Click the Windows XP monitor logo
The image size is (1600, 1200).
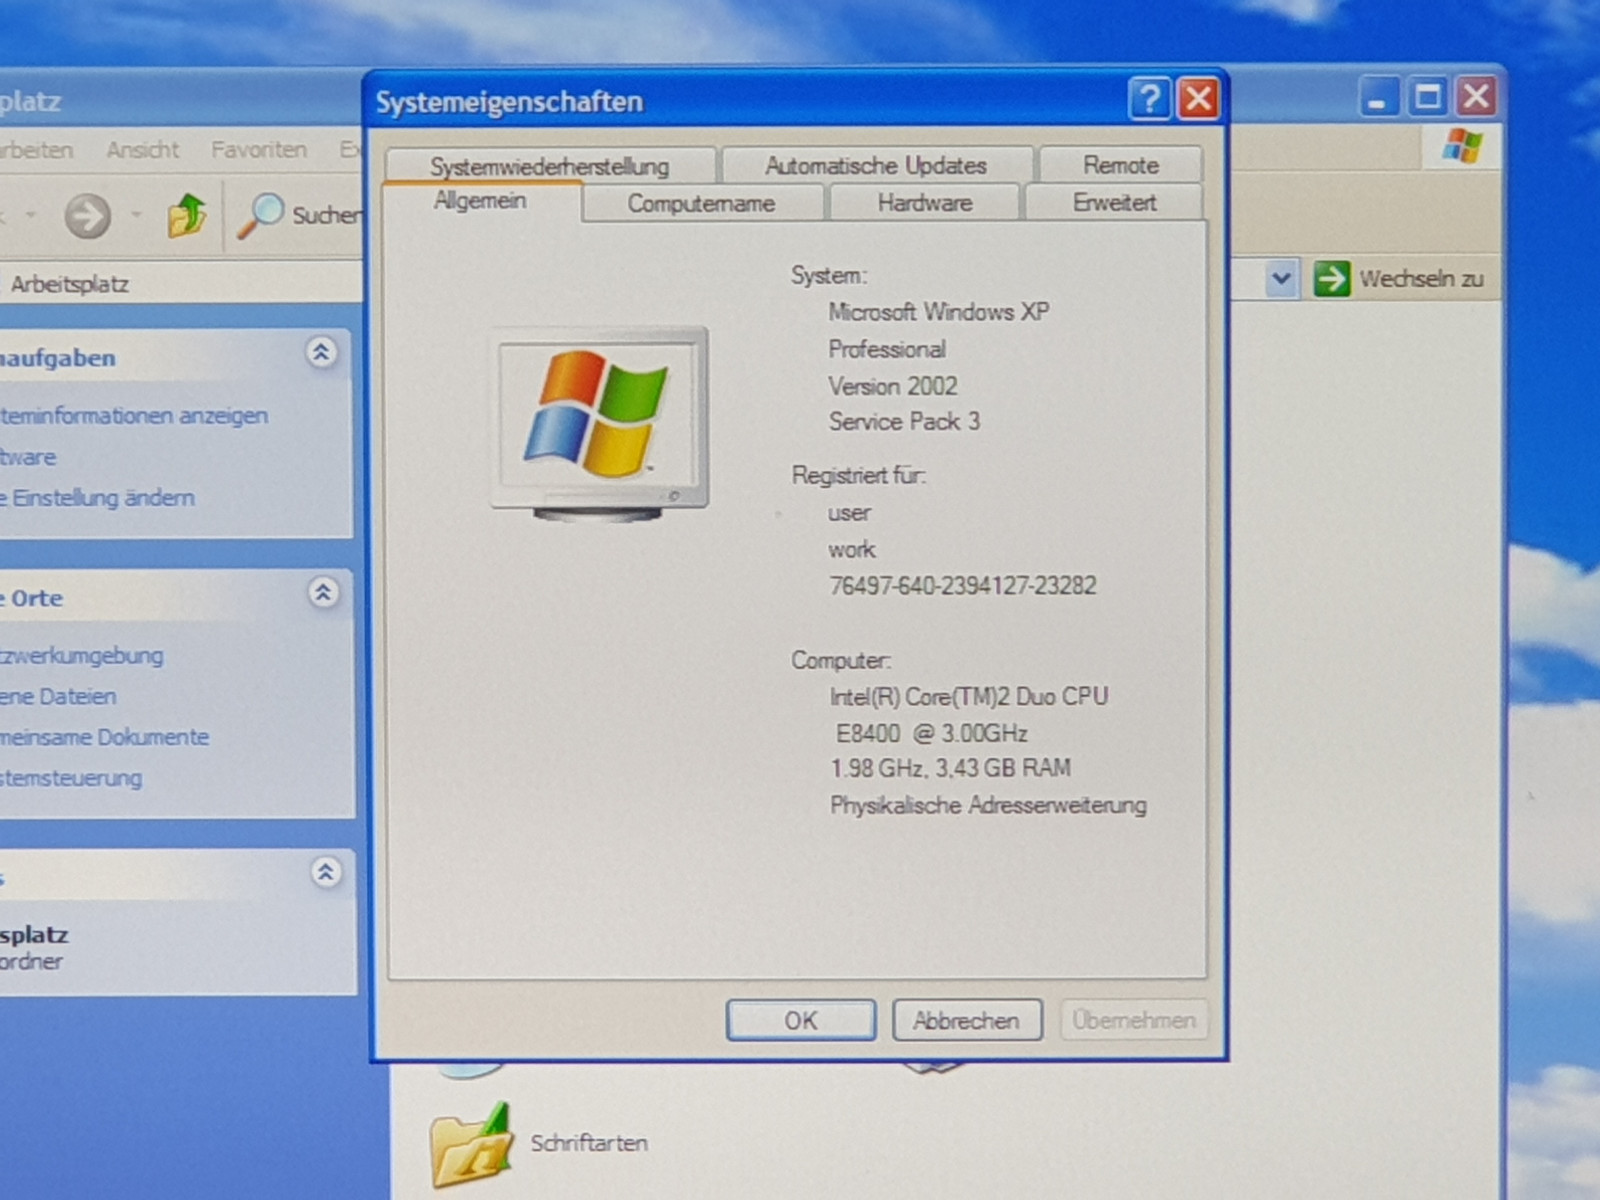[599, 421]
